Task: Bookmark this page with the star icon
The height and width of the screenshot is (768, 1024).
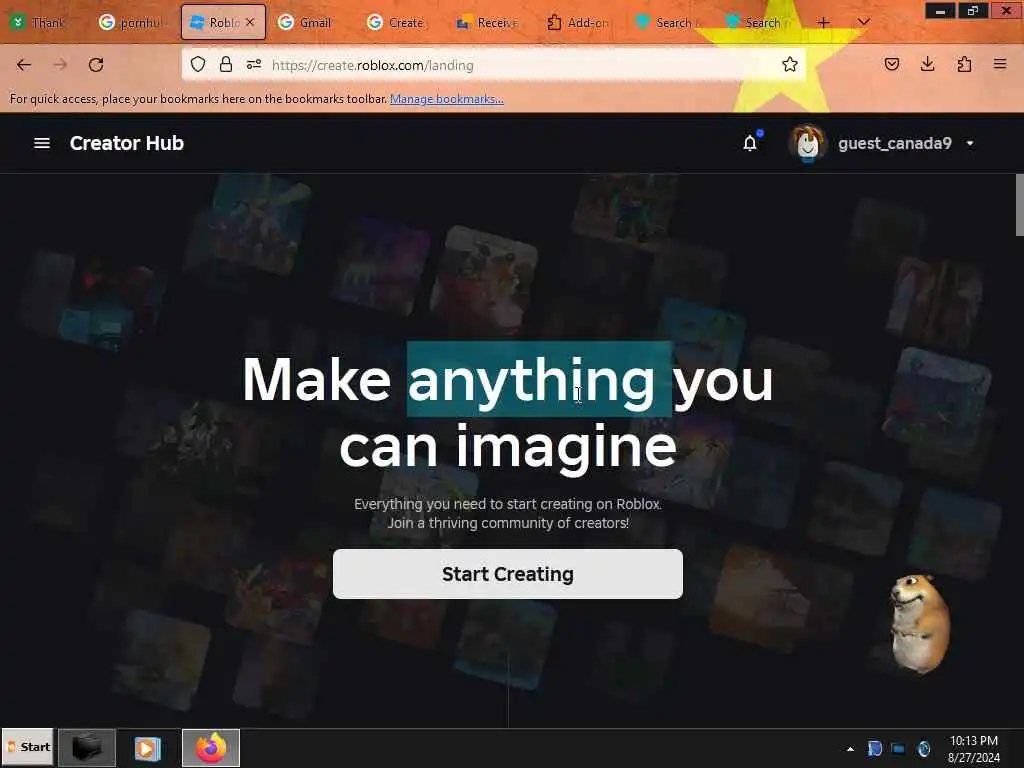Action: pos(790,64)
